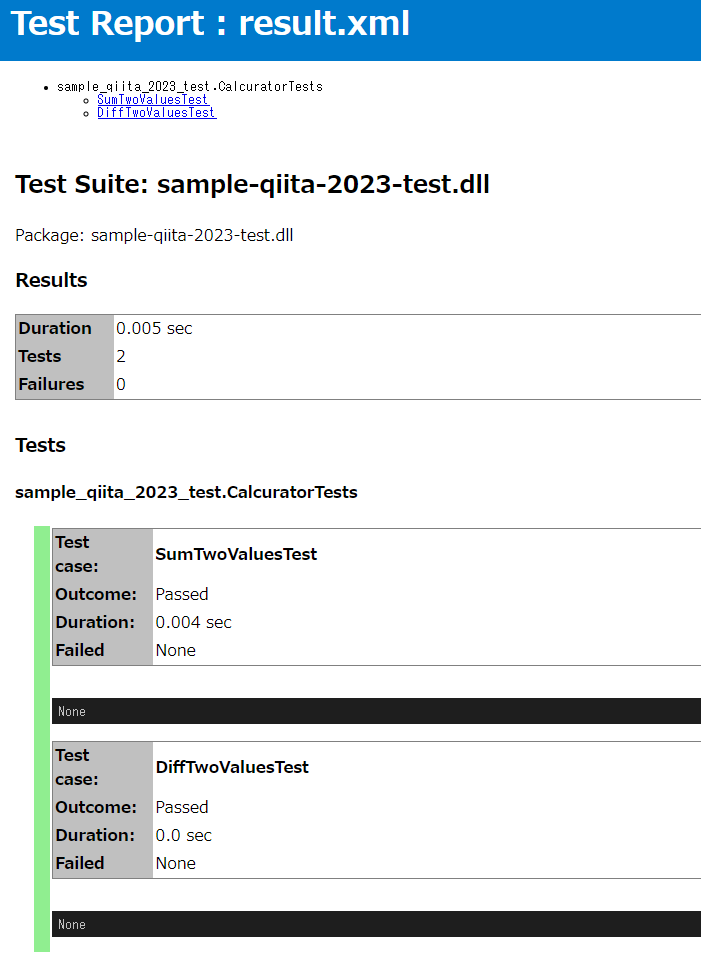Click the green pass status bar beside the tests
The width and height of the screenshot is (701, 961).
(41, 738)
